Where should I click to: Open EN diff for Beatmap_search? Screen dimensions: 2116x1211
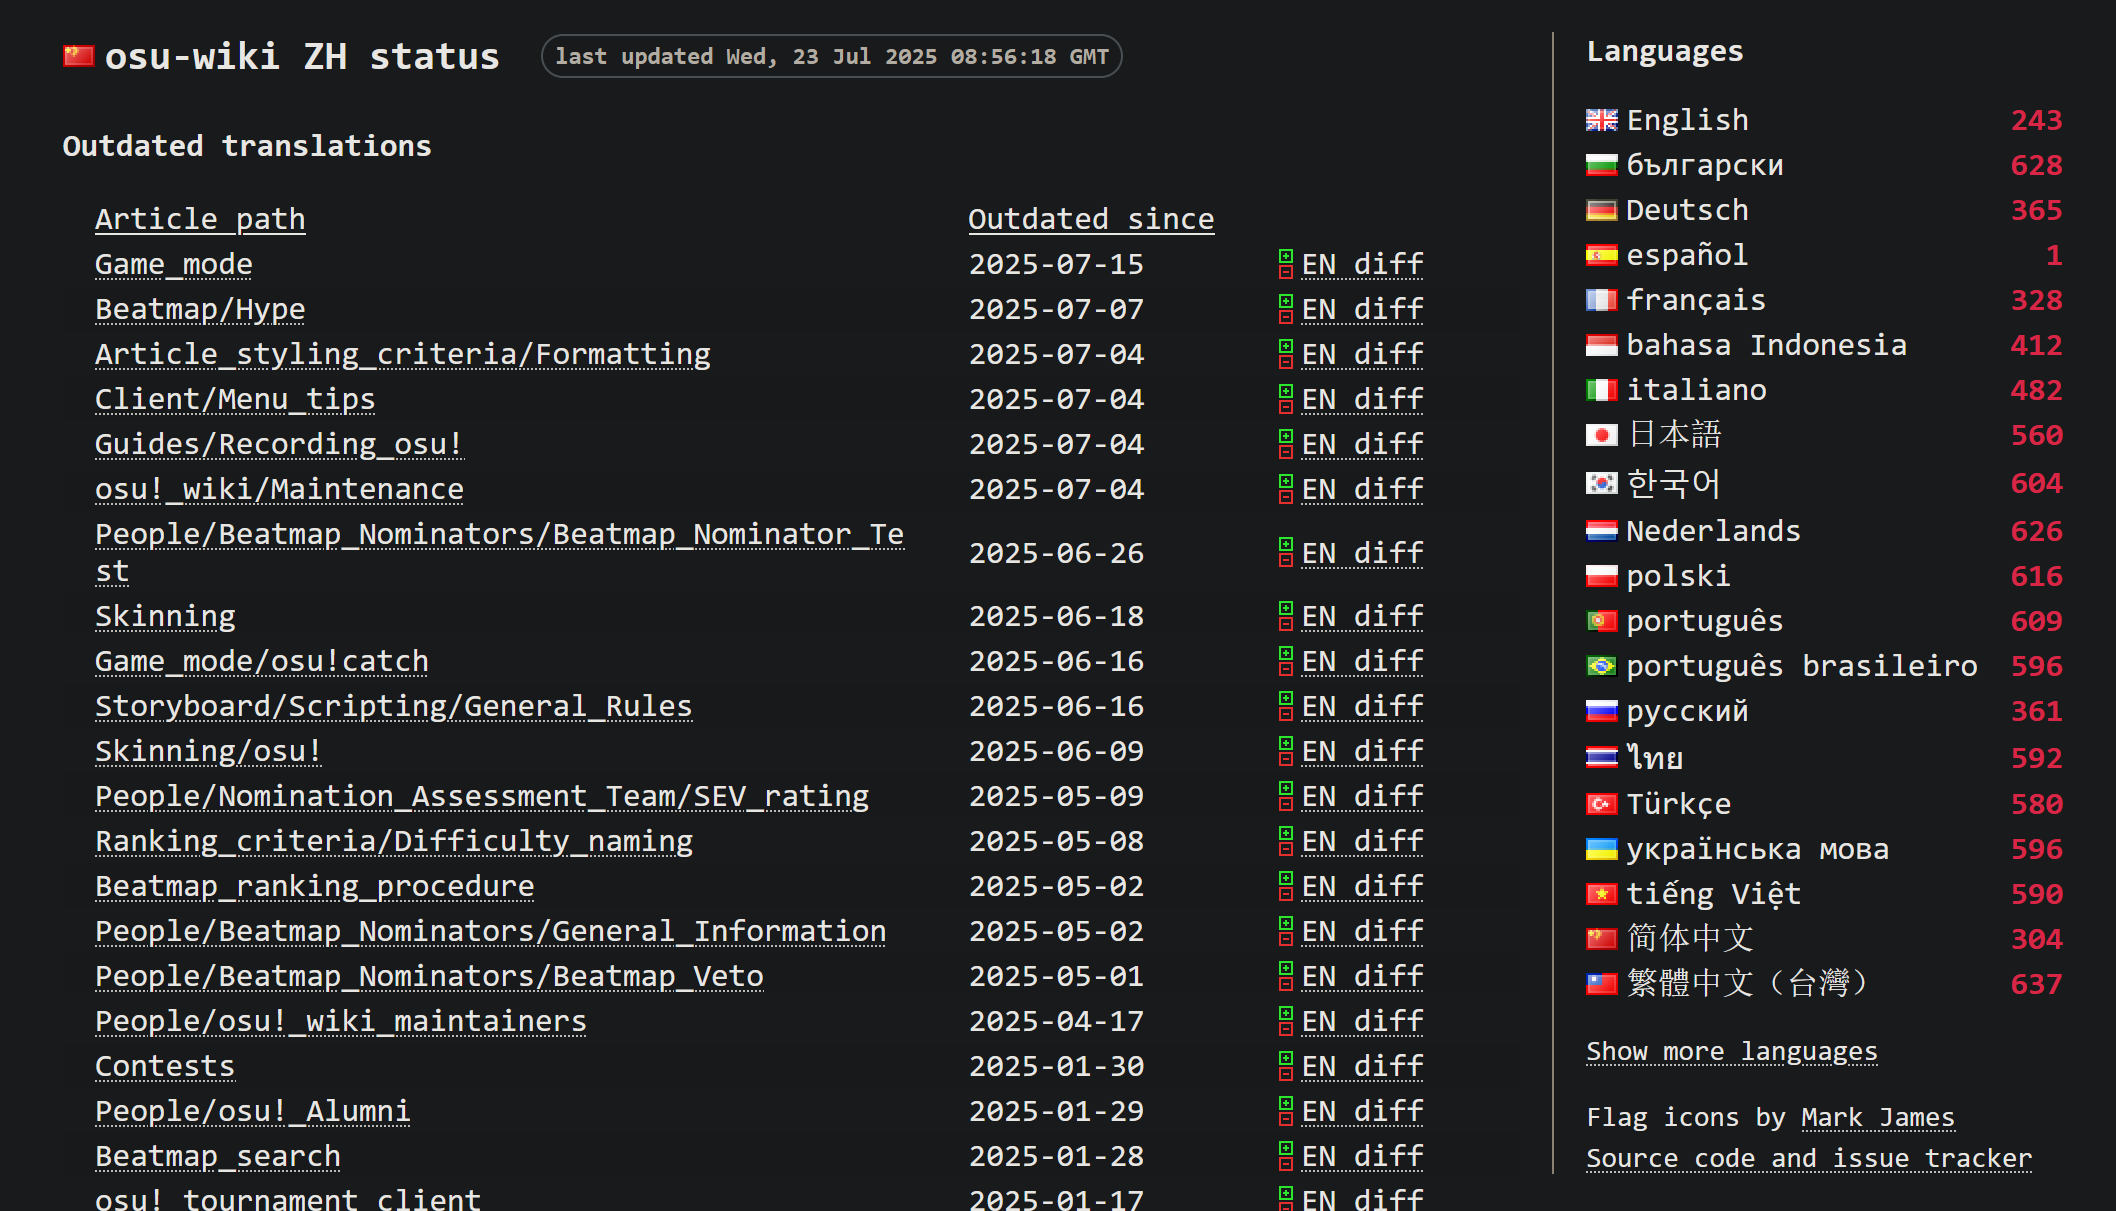click(1362, 1156)
